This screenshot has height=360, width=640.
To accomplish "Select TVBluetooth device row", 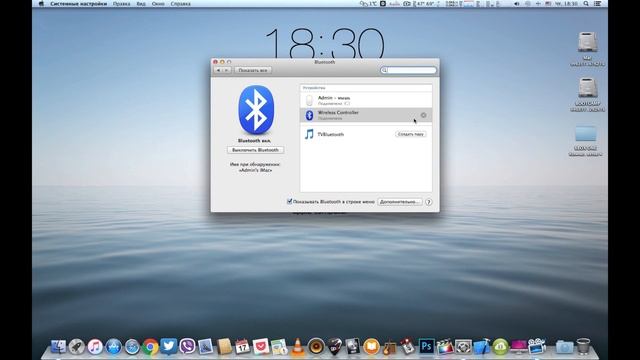I will (x=366, y=134).
